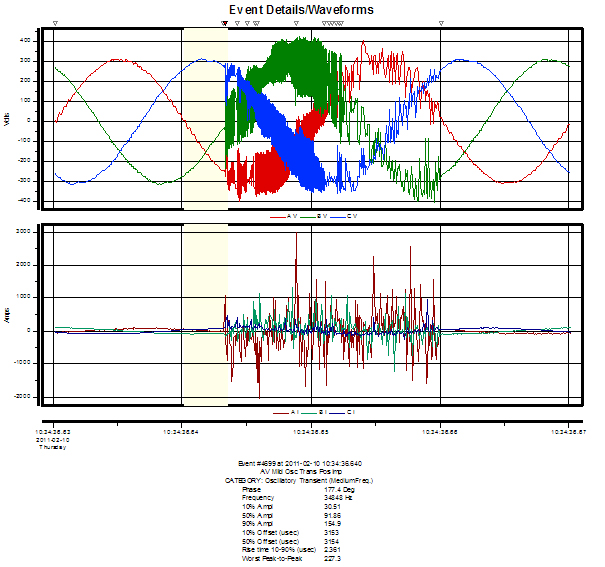Viewport: 605px width, 567px height.
Task: Click the 10:34:36.65 time axis label
Action: click(x=312, y=431)
